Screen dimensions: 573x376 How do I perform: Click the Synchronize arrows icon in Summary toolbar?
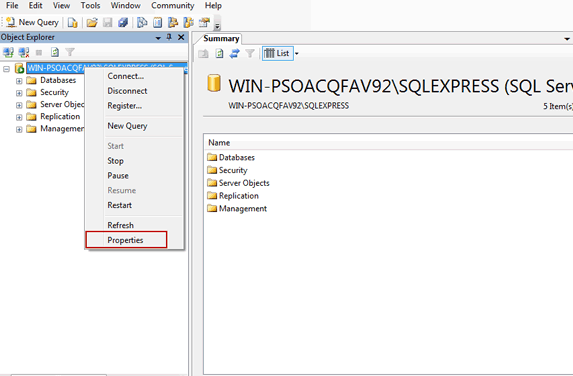coord(234,54)
